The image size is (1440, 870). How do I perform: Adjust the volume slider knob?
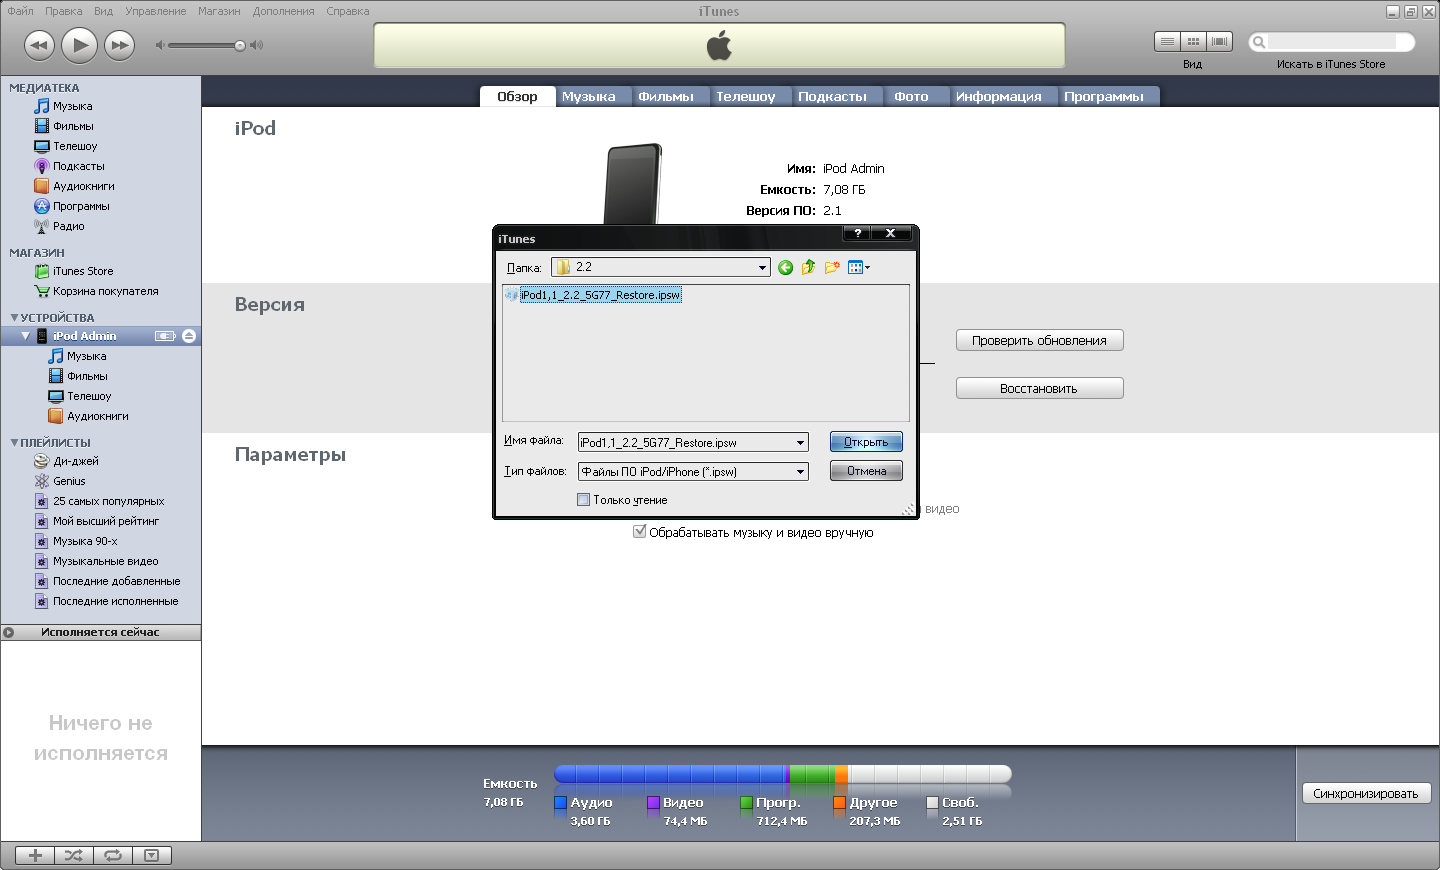click(240, 45)
